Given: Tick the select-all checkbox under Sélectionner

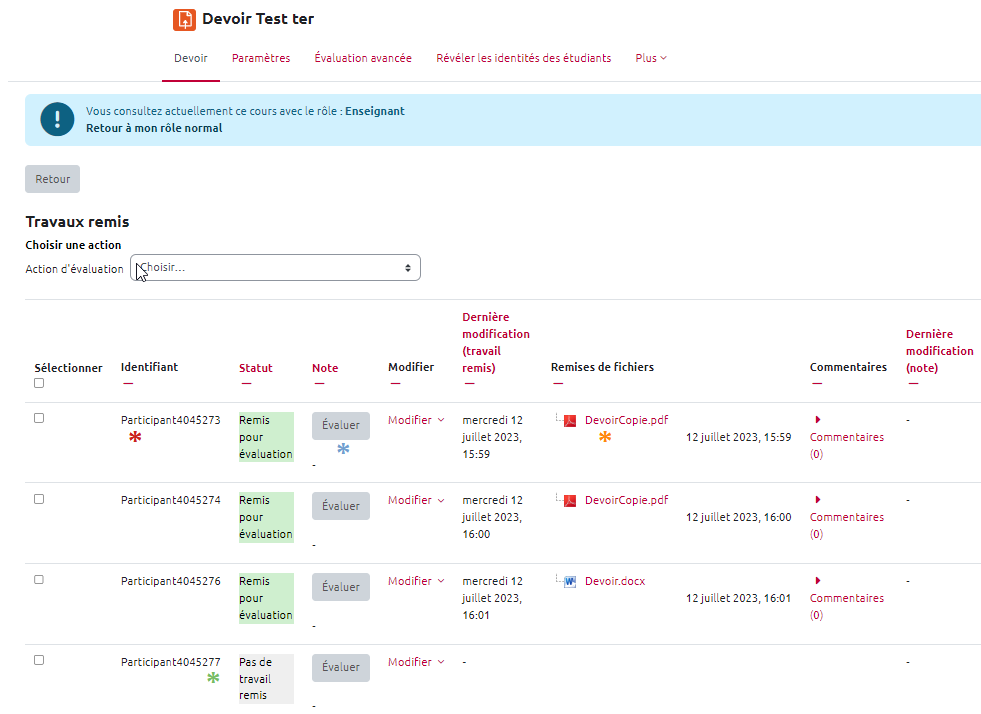Looking at the screenshot, I should pos(39,383).
